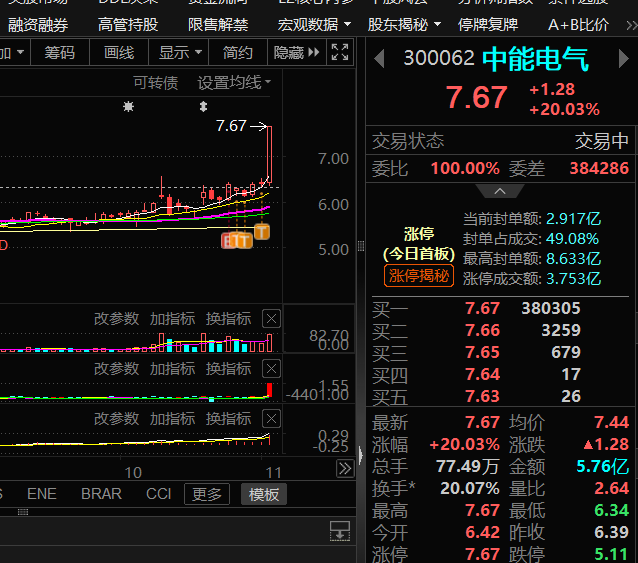
Task: Go to next stock with right arrow
Action: [x=623, y=58]
